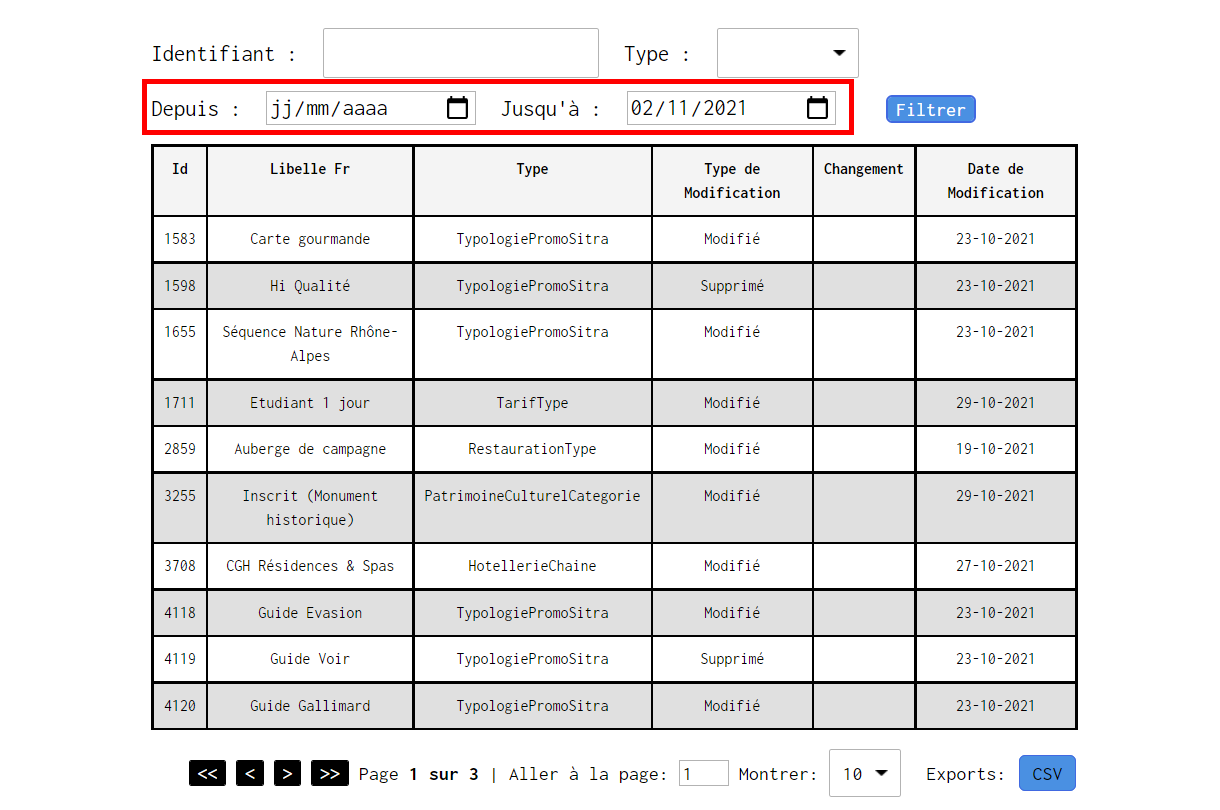Go to first page with << button

click(207, 773)
